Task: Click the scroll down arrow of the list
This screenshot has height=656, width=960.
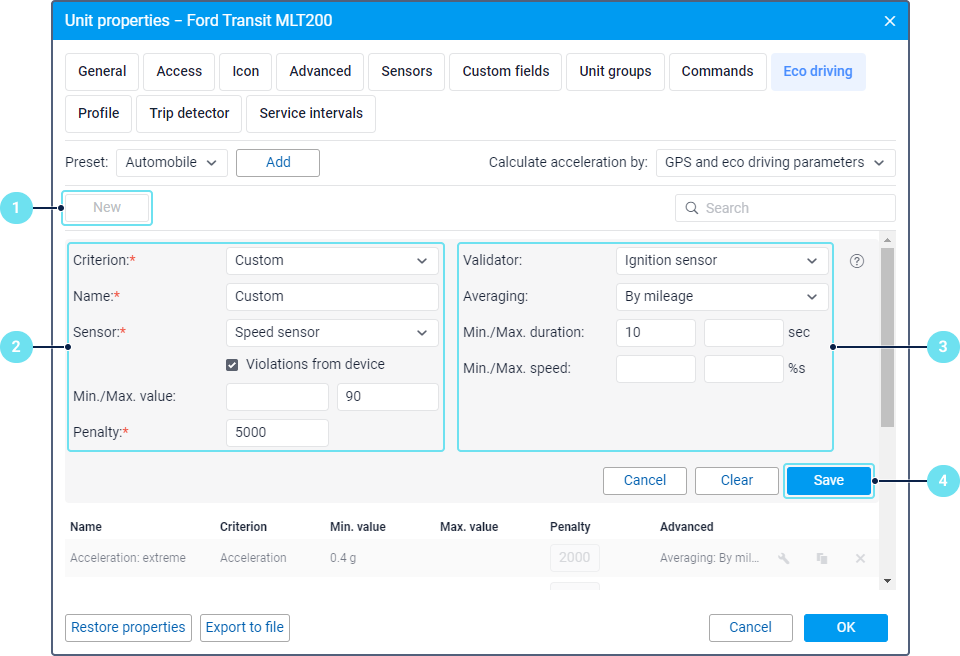Action: point(887,581)
